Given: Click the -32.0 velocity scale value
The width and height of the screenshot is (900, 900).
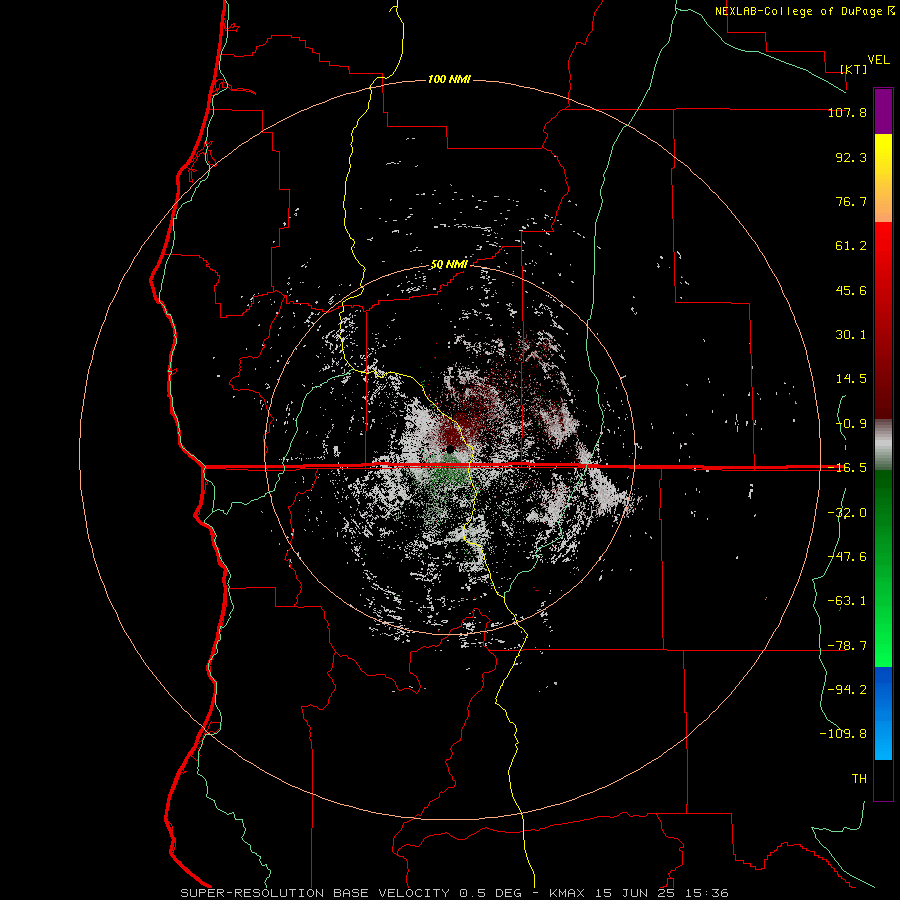Looking at the screenshot, I should 847,513.
